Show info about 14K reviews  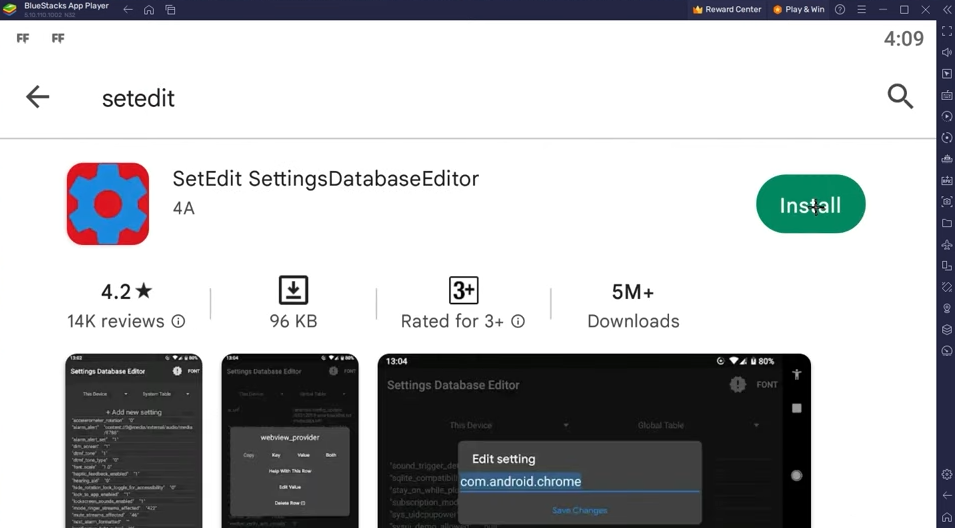click(x=178, y=321)
